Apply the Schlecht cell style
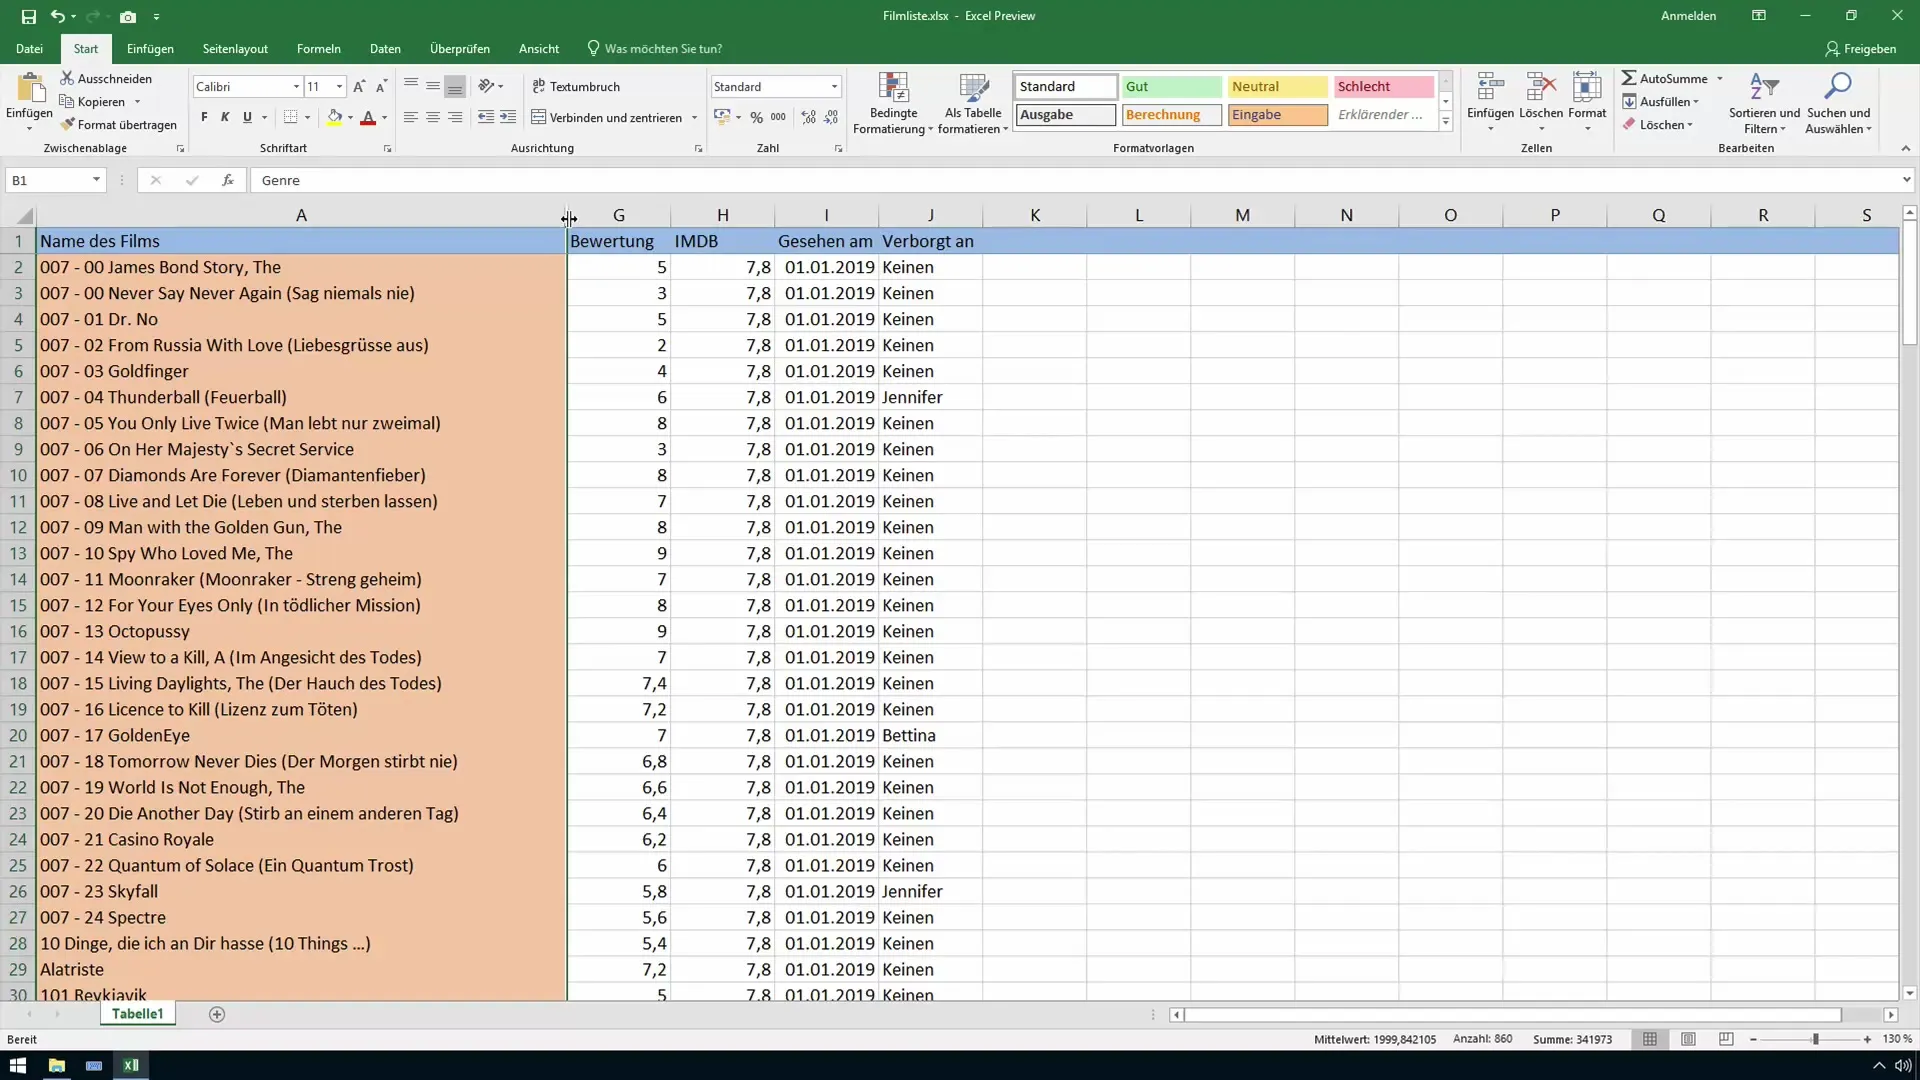 tap(1383, 87)
